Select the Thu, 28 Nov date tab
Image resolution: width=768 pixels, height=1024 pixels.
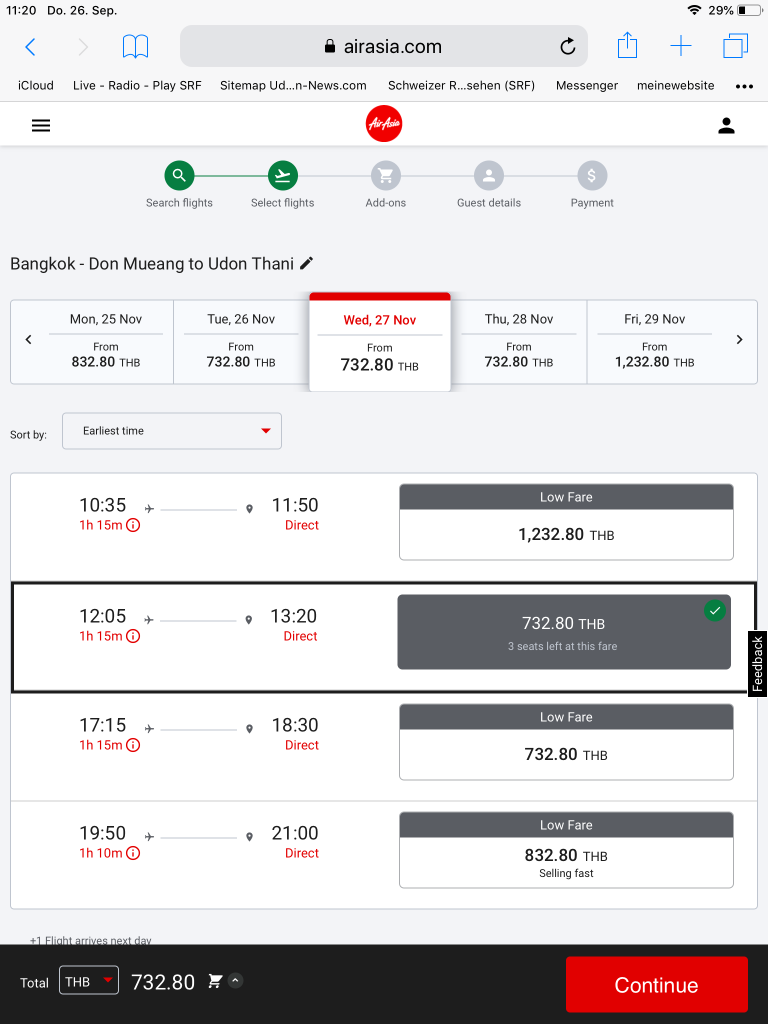[519, 341]
